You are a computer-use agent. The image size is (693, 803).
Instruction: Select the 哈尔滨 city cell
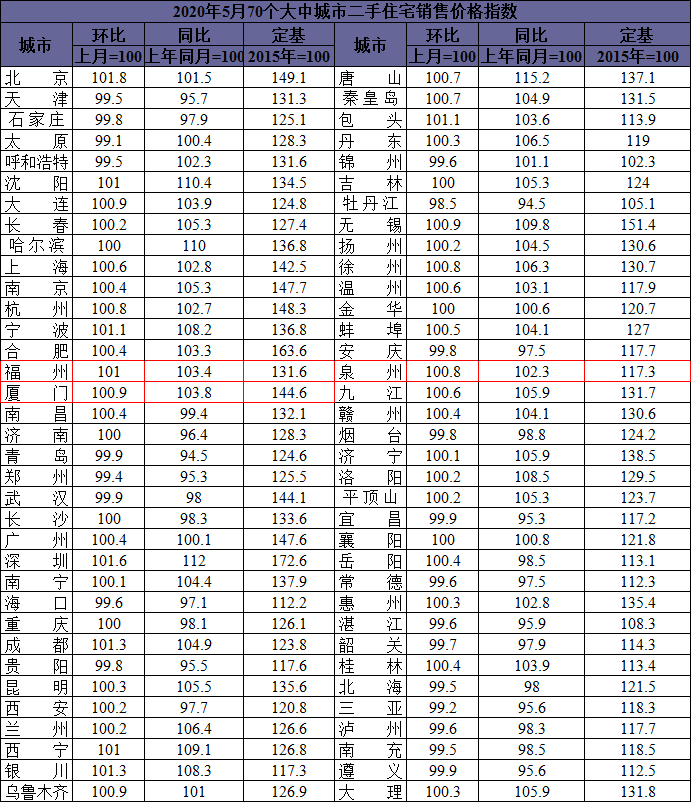click(x=36, y=246)
